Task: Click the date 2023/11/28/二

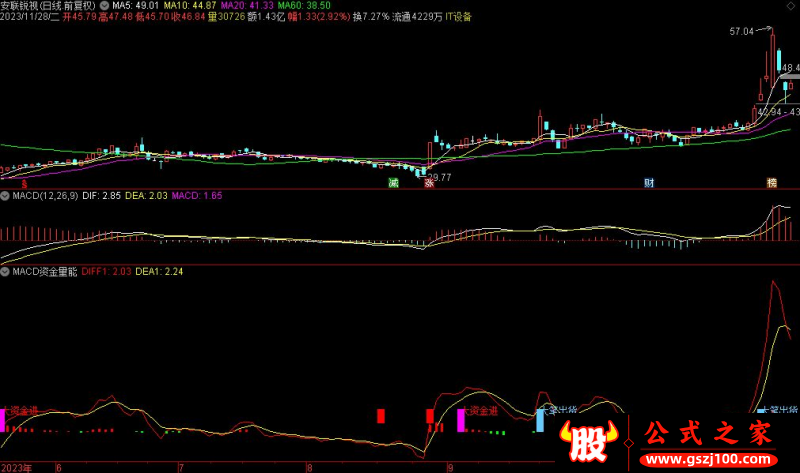Action: 30,17
